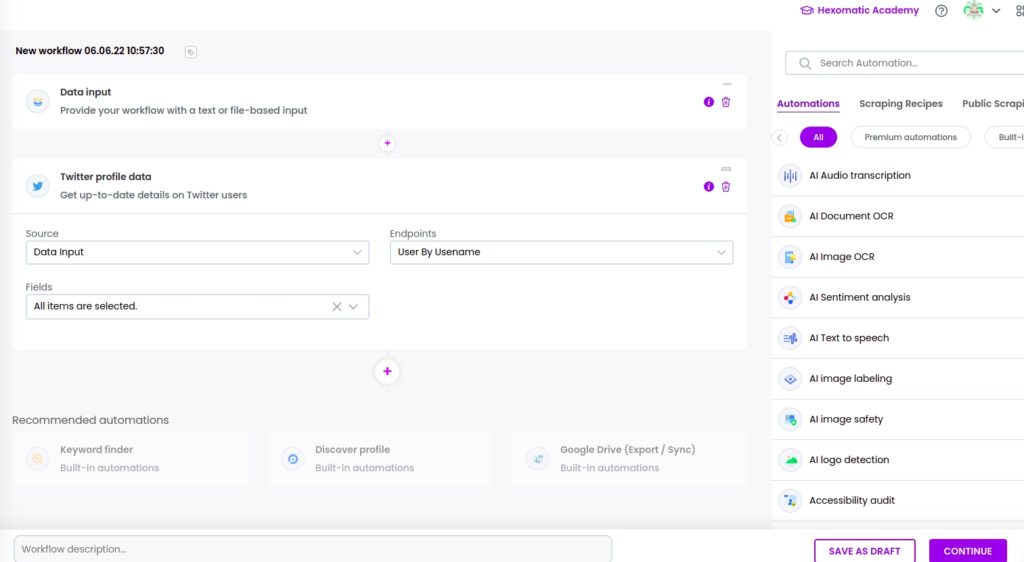Click the Data input title
The height and width of the screenshot is (562, 1024).
tap(86, 92)
